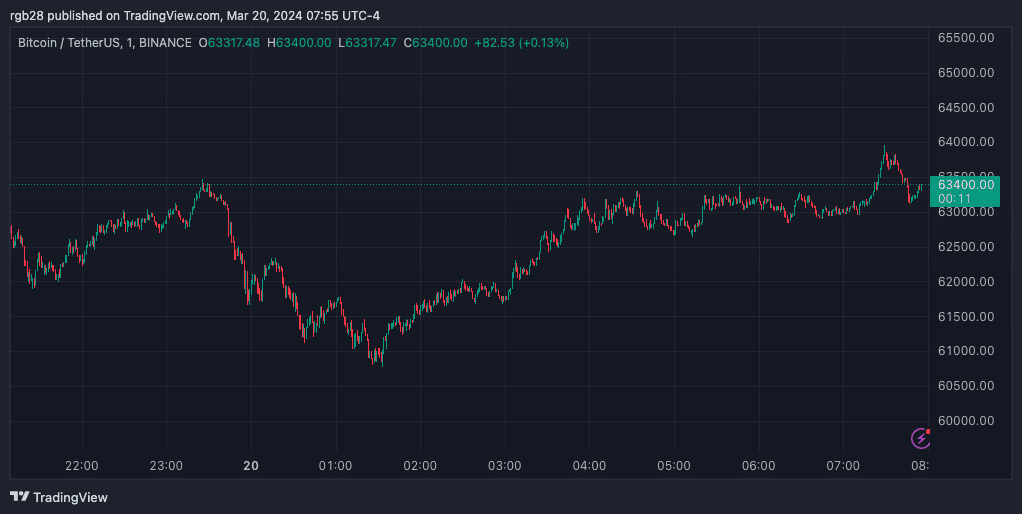Click the 05:00 time axis label
Viewport: 1022px width, 514px height.
click(x=674, y=466)
